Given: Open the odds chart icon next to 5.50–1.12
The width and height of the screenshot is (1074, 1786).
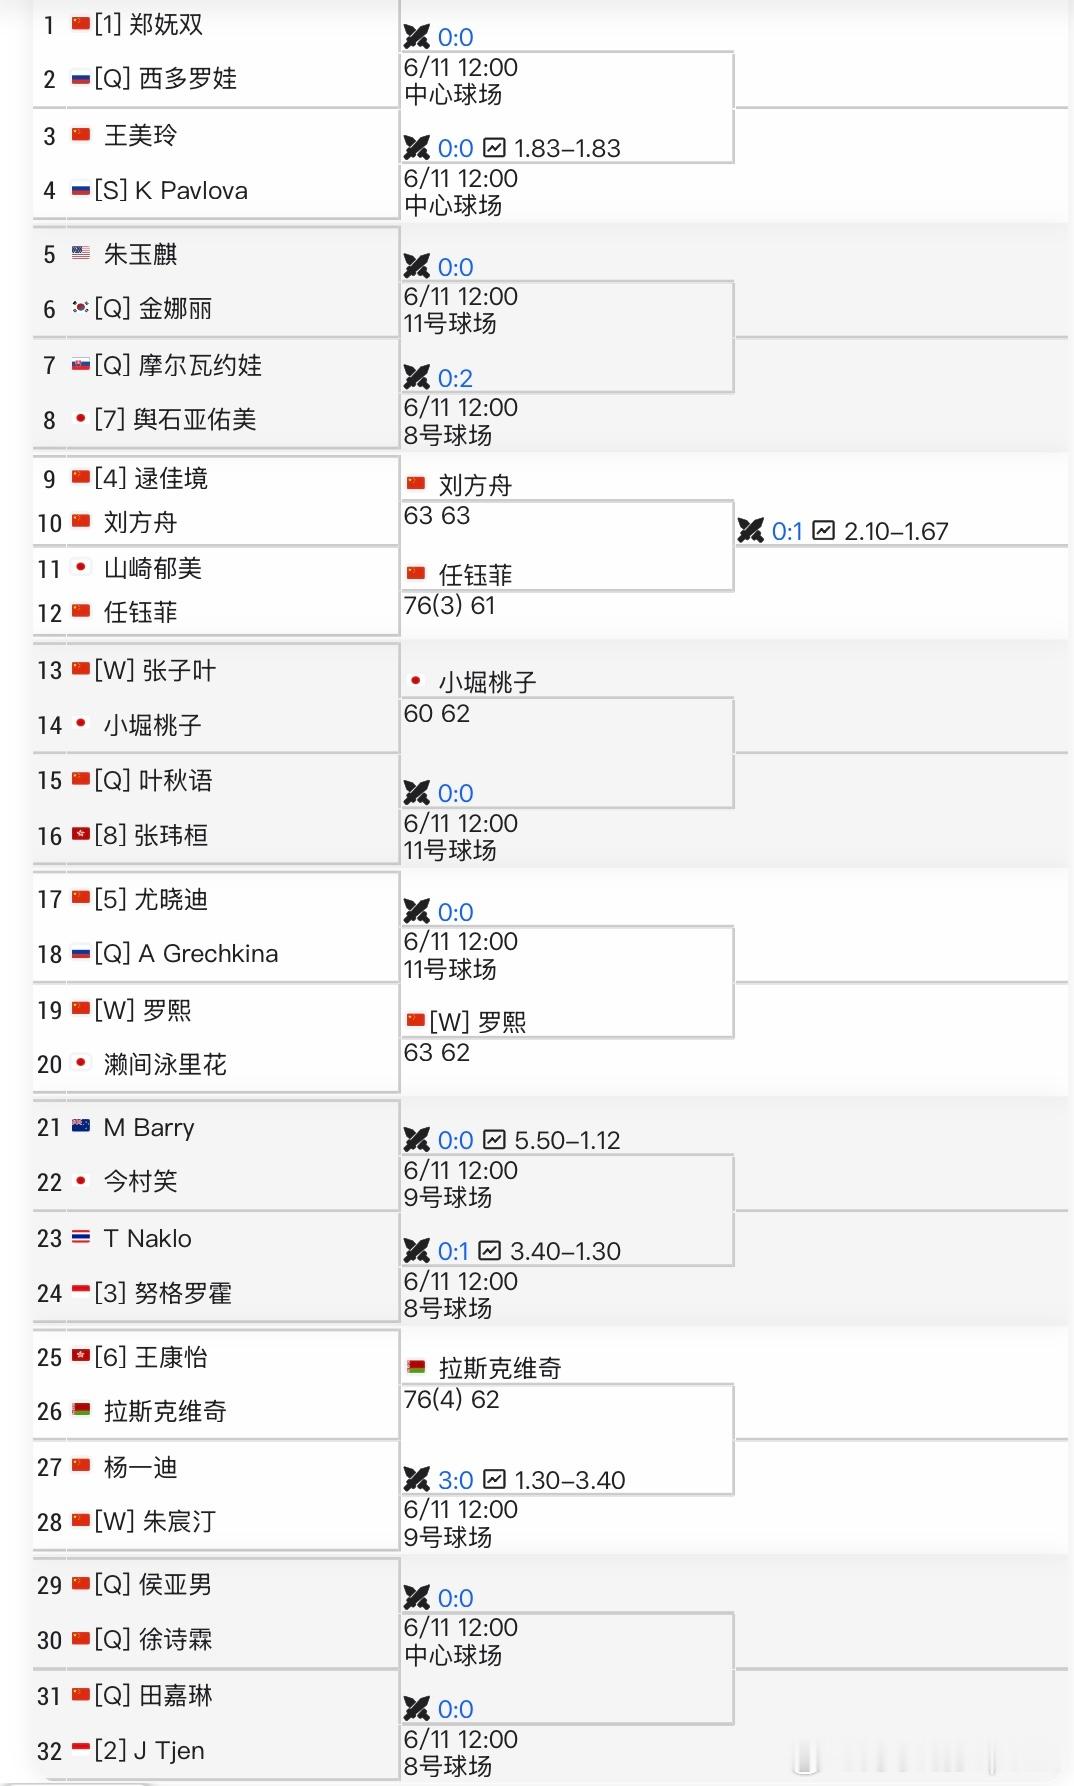Looking at the screenshot, I should pos(494,1140).
